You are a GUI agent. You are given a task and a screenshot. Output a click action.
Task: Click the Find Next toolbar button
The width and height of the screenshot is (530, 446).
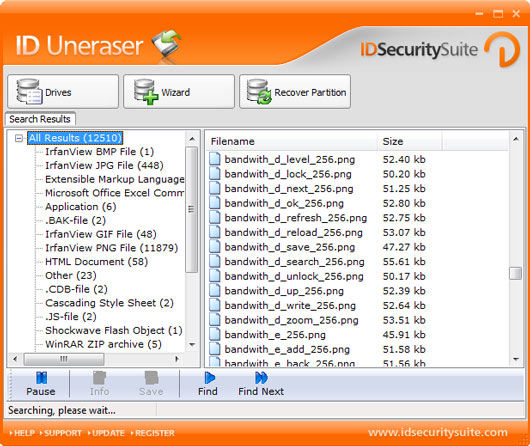tap(261, 384)
